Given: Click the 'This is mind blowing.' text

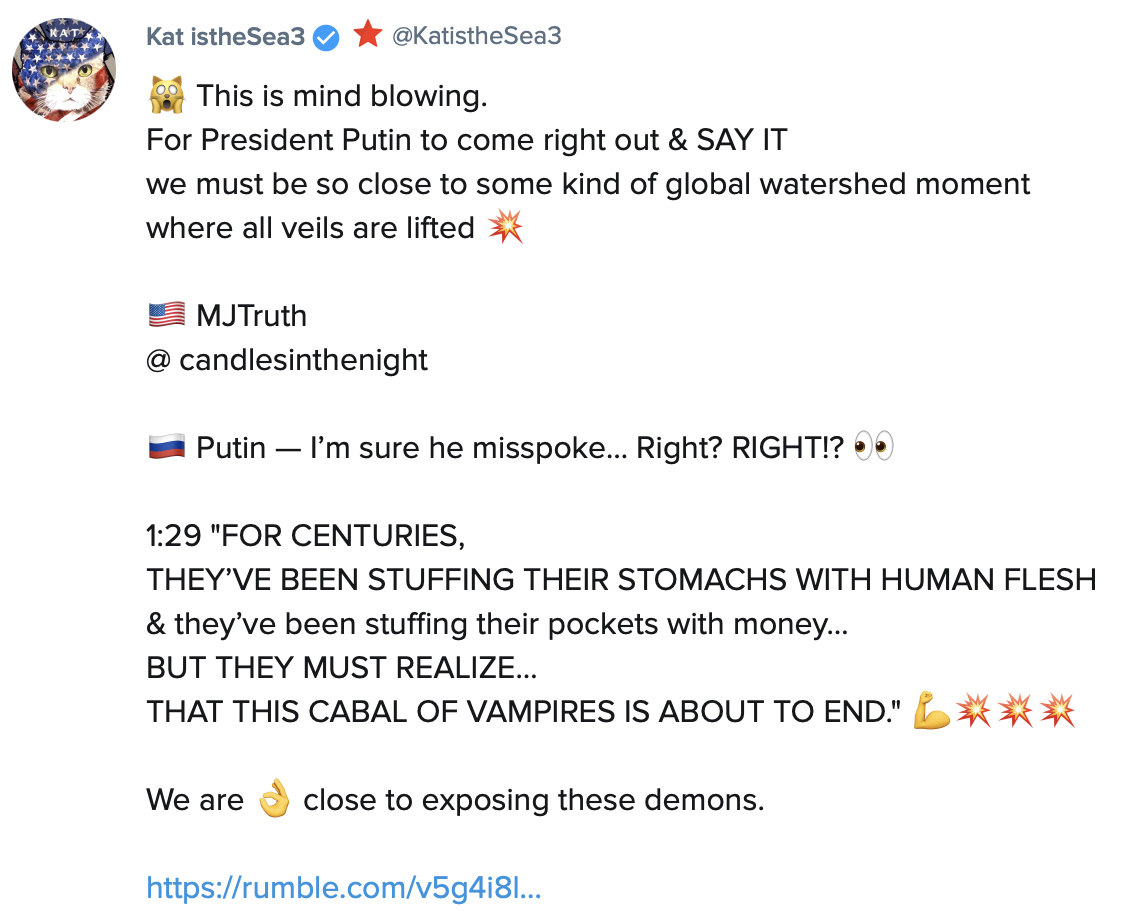Looking at the screenshot, I should coord(341,96).
